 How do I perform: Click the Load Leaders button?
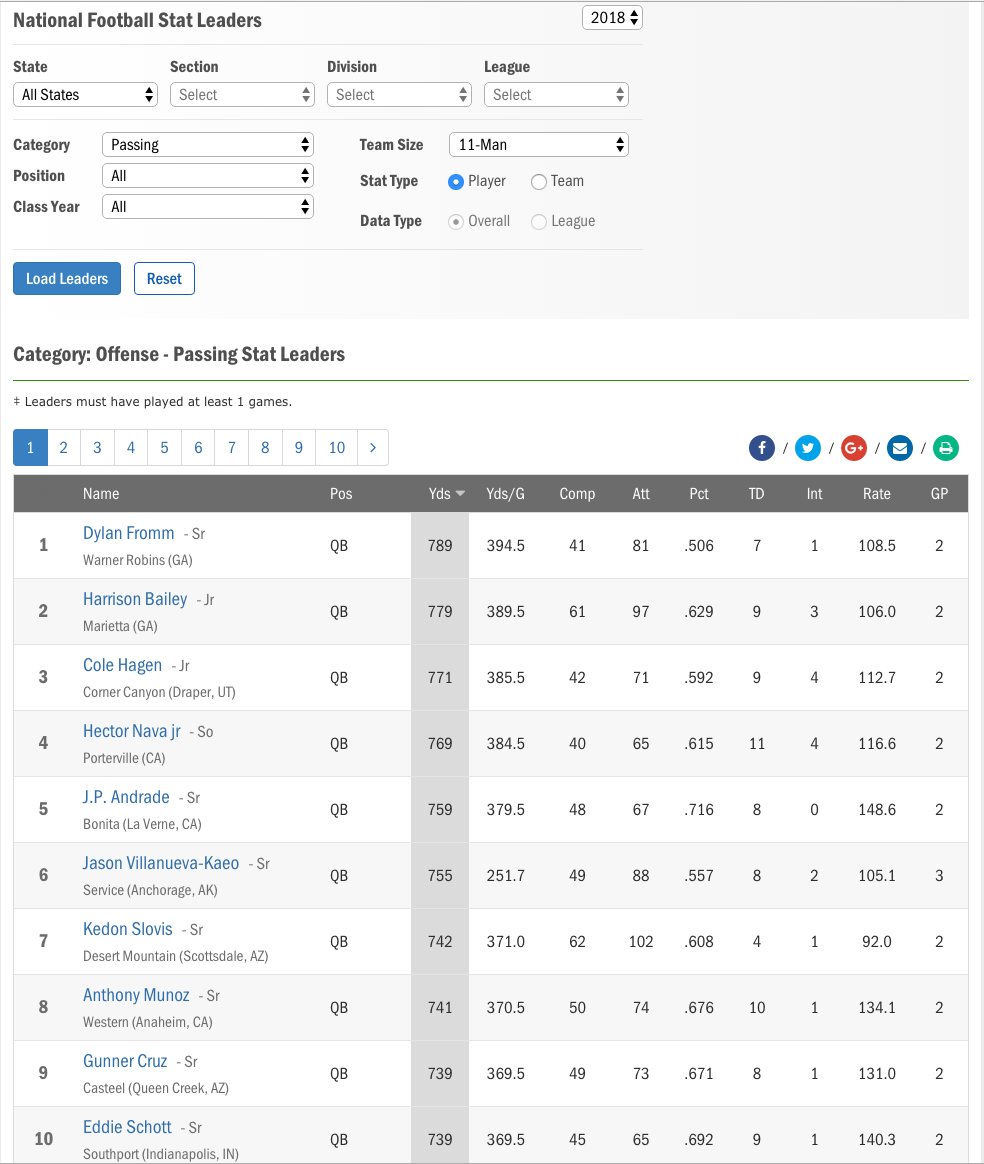click(67, 278)
